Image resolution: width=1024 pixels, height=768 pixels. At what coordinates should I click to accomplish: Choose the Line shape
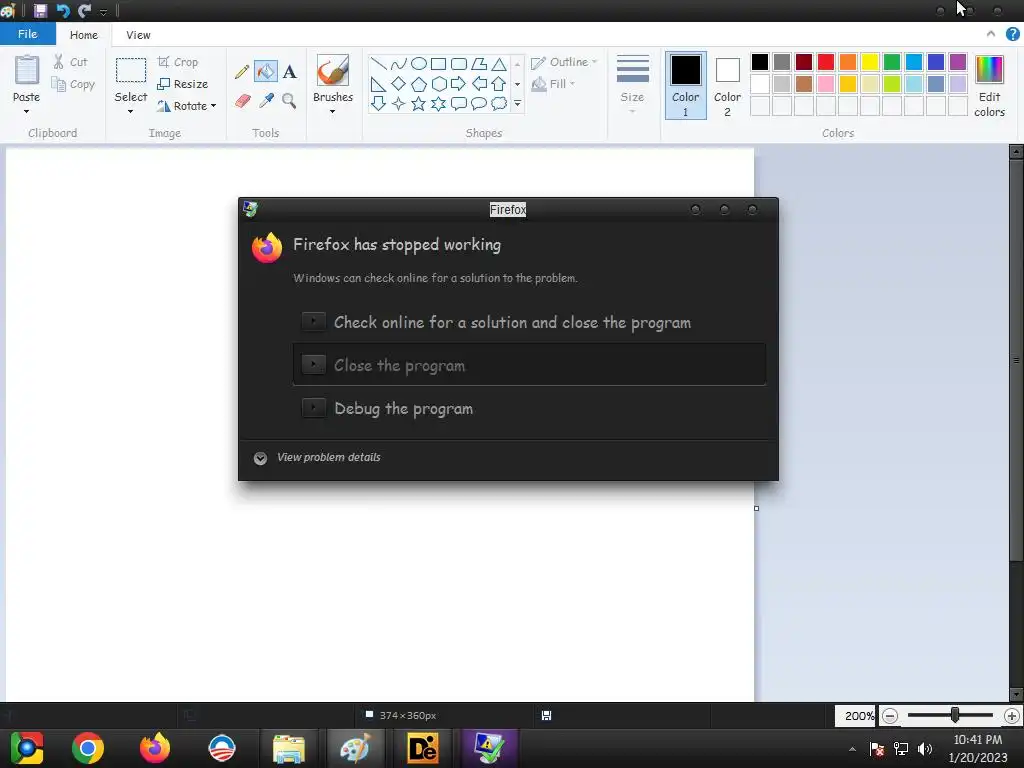(378, 64)
